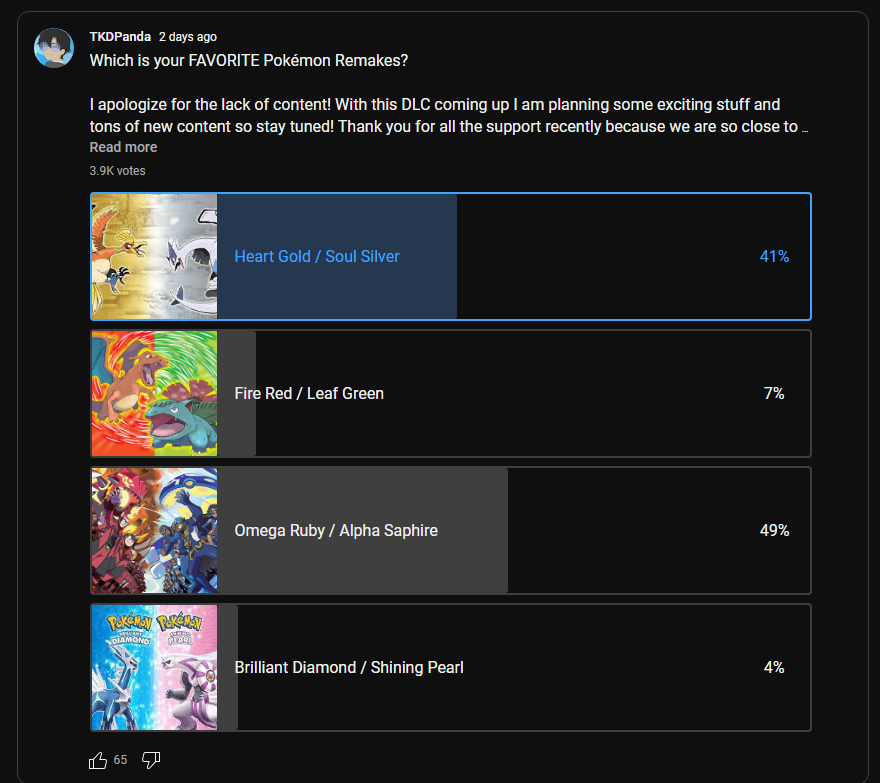Image resolution: width=880 pixels, height=783 pixels.
Task: Click the thumbs up like icon
Action: [98, 760]
